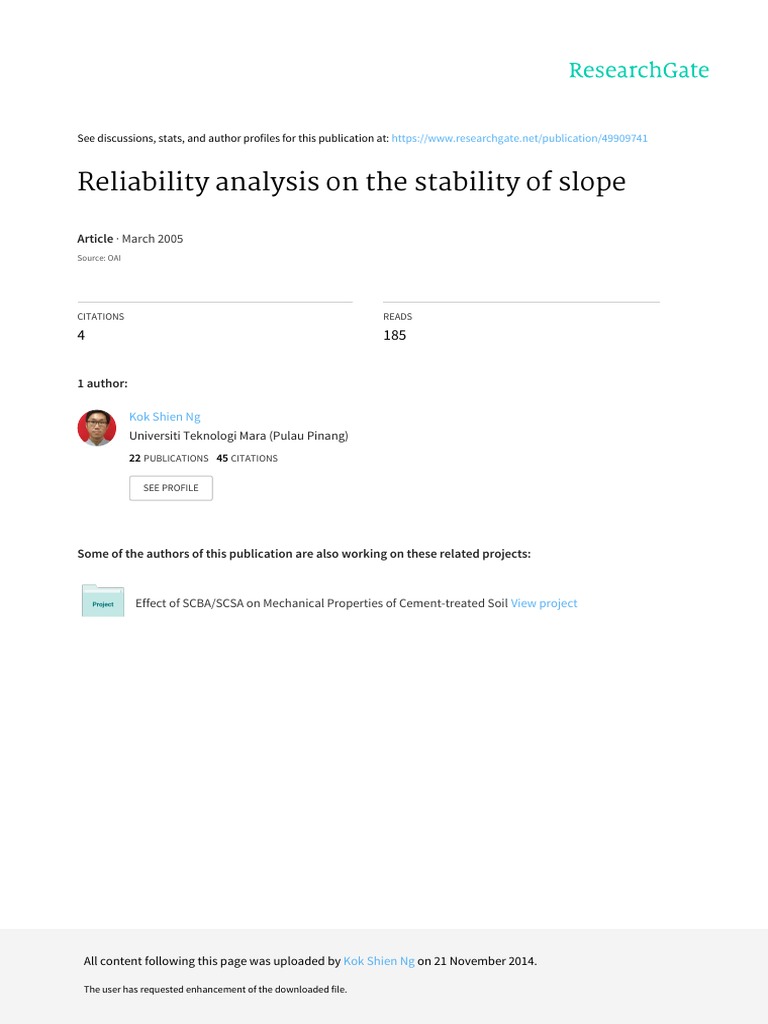The image size is (768, 1024).
Task: Click the Reads value 185
Action: tap(394, 335)
